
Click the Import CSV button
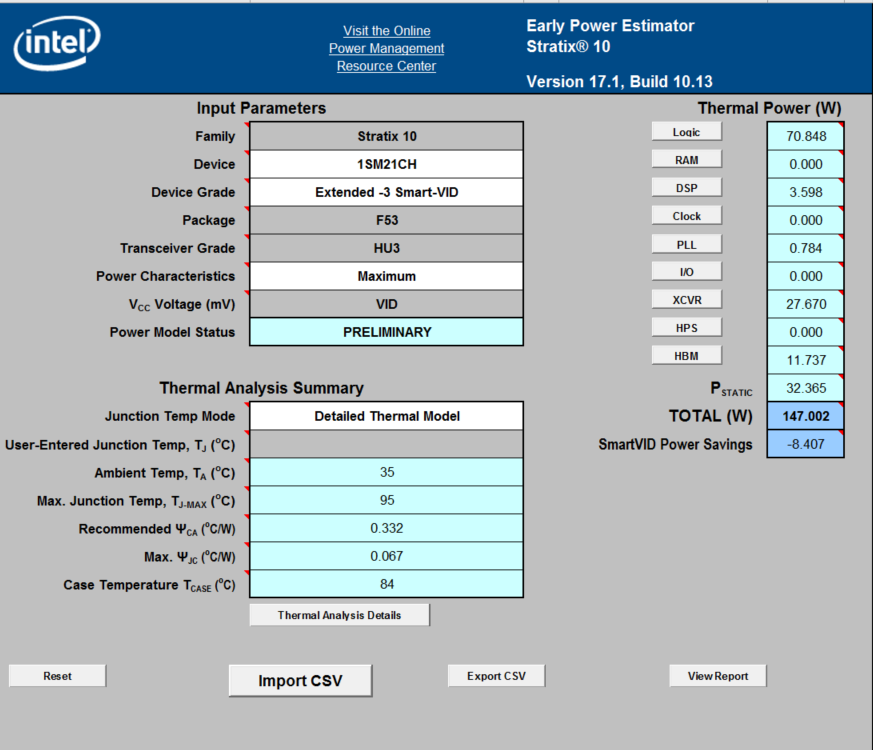coord(300,680)
